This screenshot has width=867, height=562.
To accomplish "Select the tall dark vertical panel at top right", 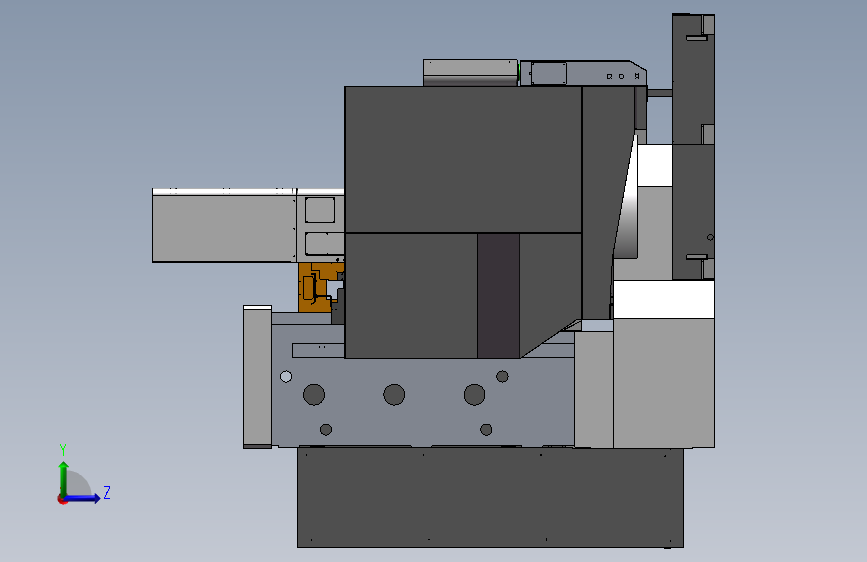I will point(693,147).
